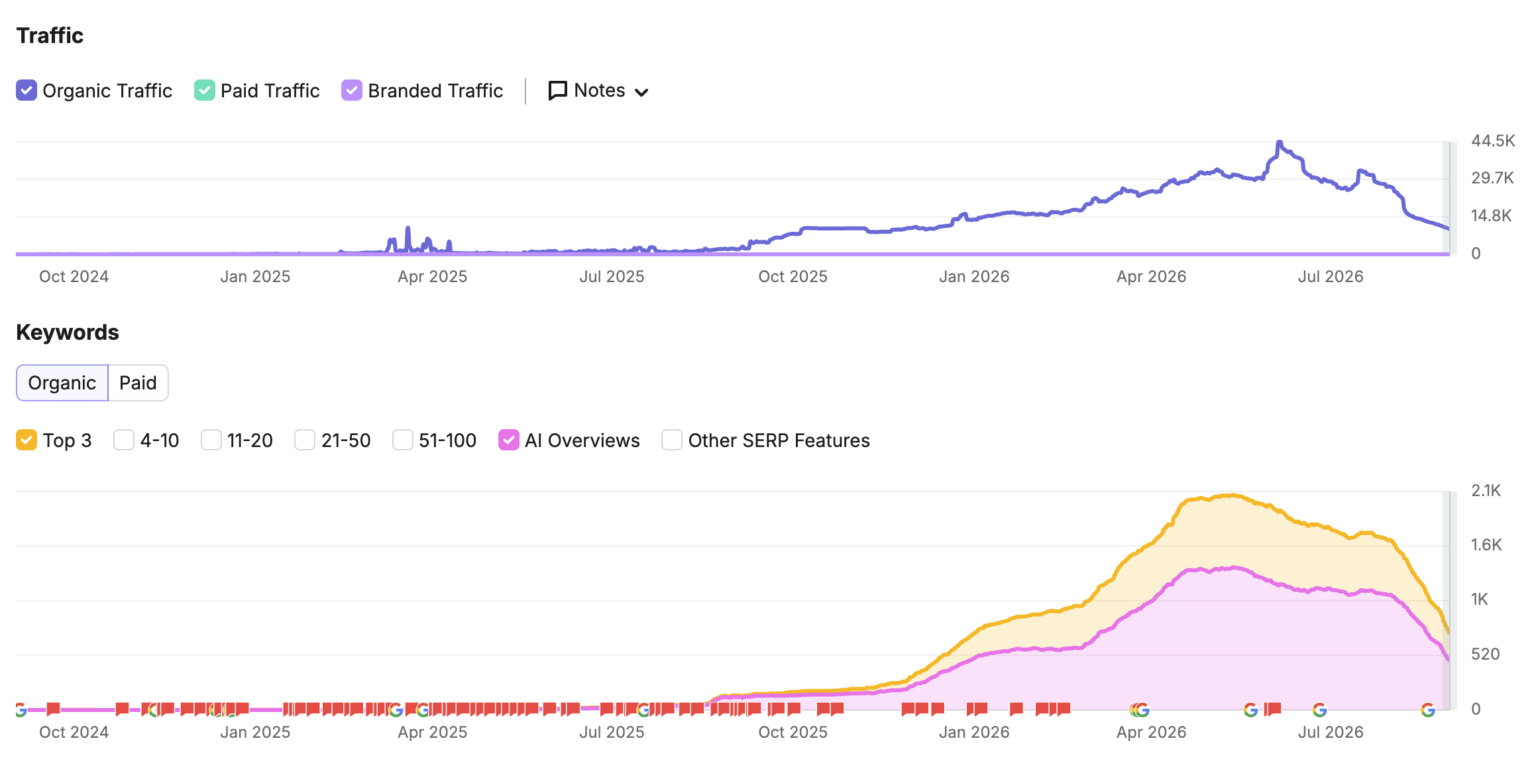Click the Traffic chart's right-edge scrollbar handle
Image resolution: width=1536 pixels, height=759 pixels.
(x=1449, y=198)
